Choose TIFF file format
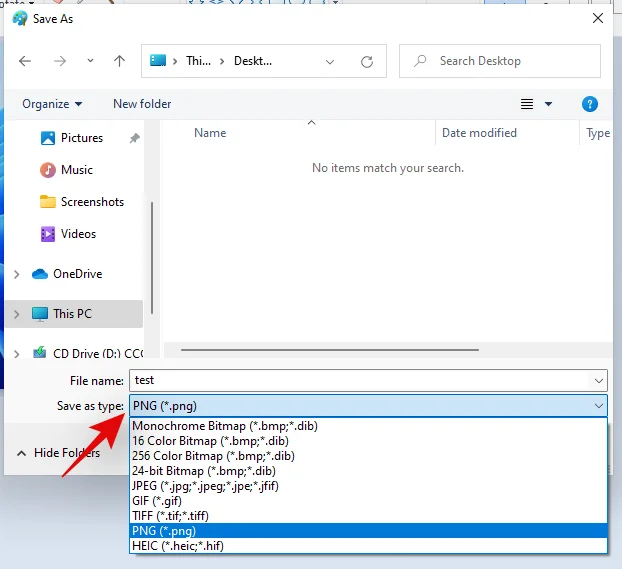The height and width of the screenshot is (569, 622). click(x=368, y=516)
